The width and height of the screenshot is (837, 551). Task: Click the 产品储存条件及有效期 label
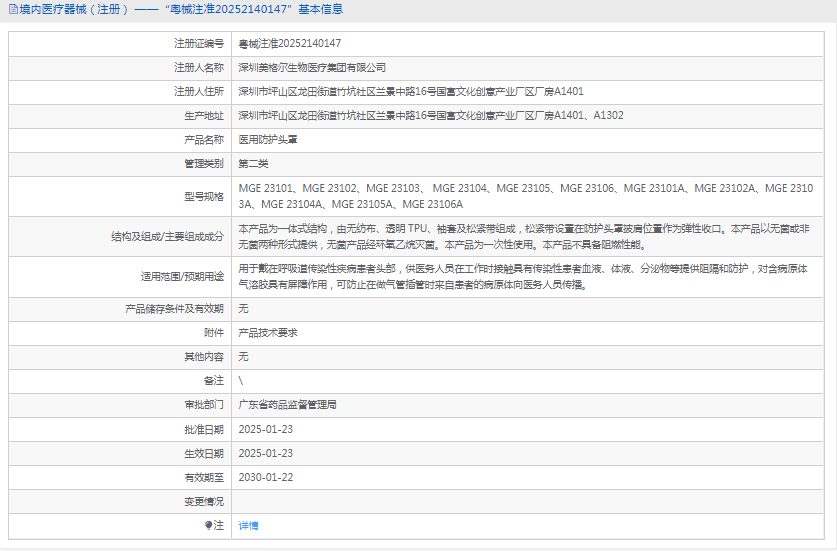tap(175, 309)
